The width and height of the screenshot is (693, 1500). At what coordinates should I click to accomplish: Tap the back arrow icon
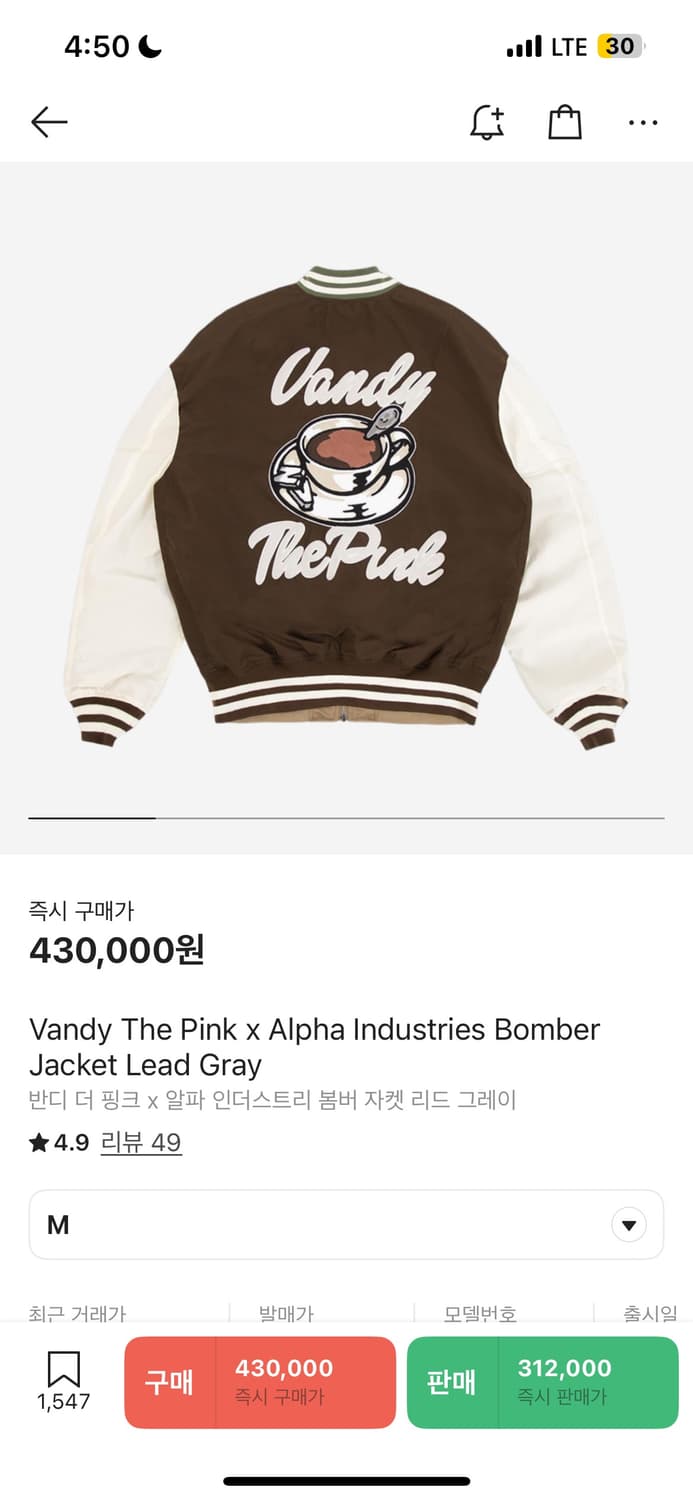tap(49, 122)
